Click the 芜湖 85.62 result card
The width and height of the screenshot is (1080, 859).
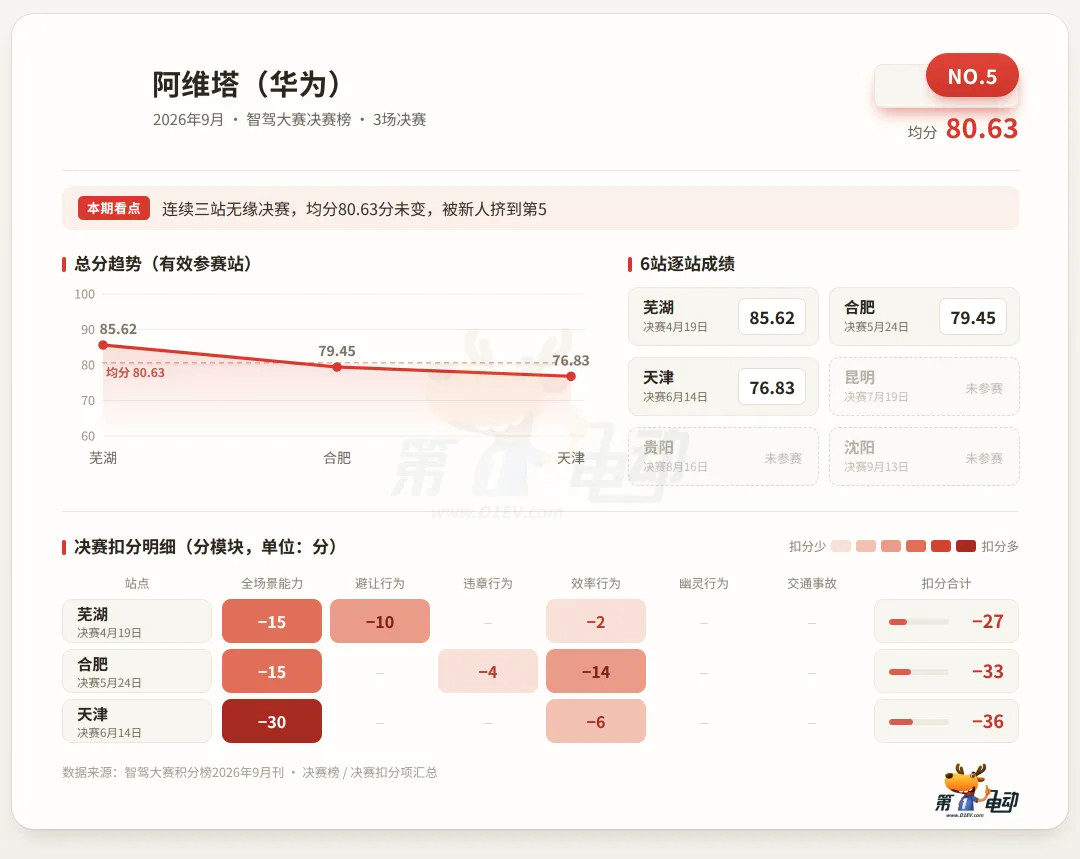723,317
